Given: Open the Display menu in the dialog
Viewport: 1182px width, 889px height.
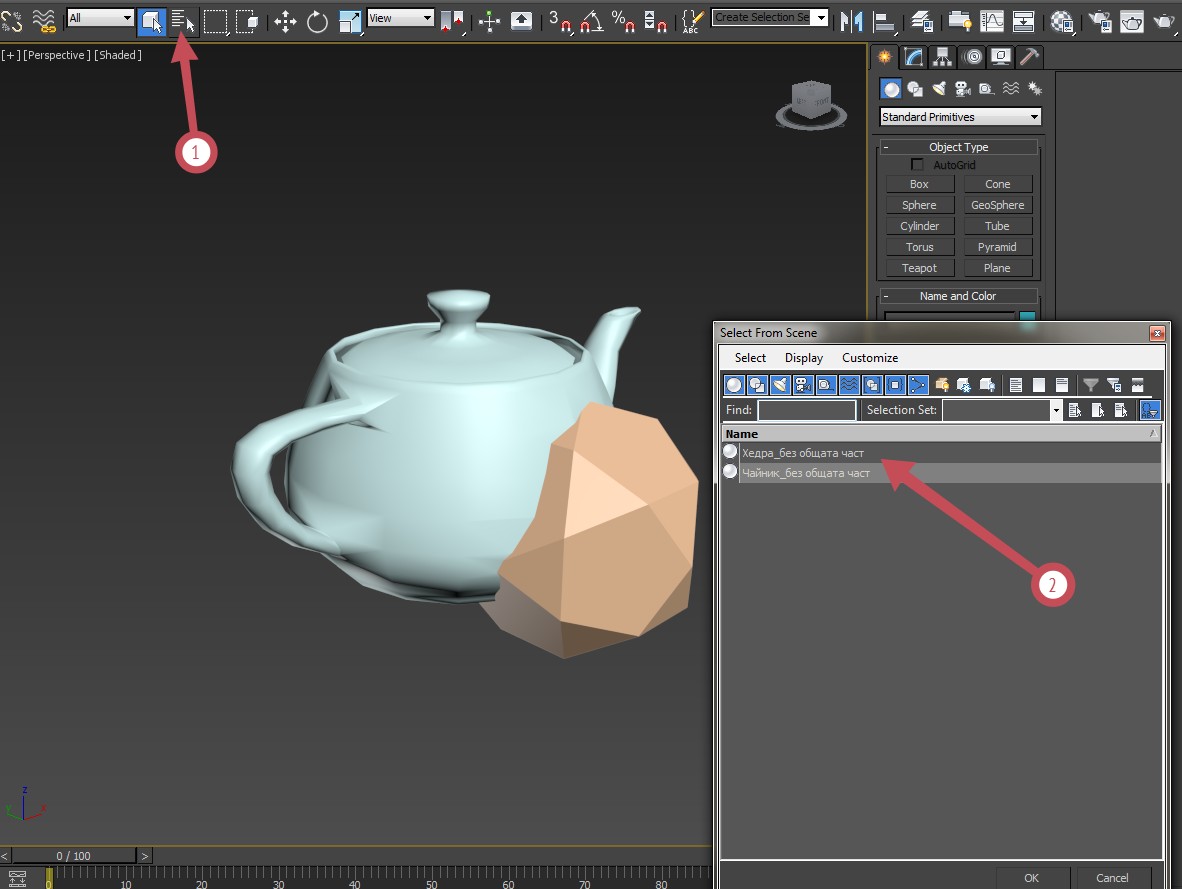Looking at the screenshot, I should tap(804, 358).
